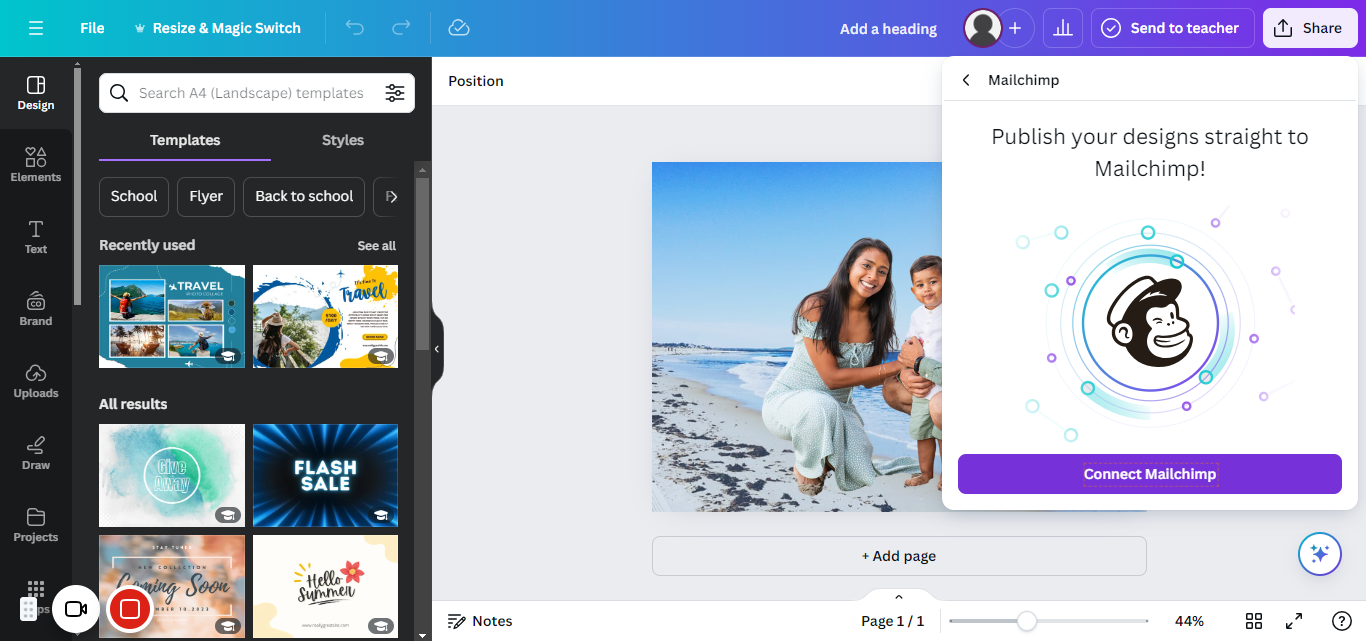This screenshot has width=1366, height=641.
Task: Click the red stop recording button
Action: 129,609
